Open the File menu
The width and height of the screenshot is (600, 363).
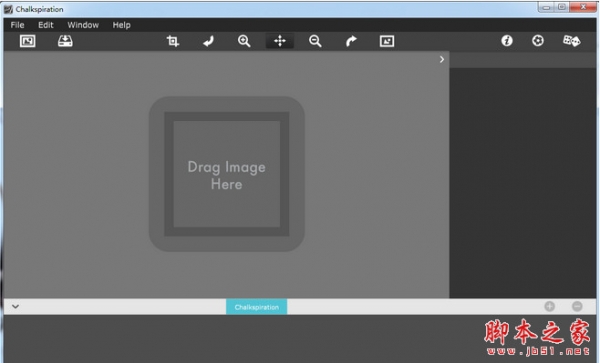(x=18, y=25)
